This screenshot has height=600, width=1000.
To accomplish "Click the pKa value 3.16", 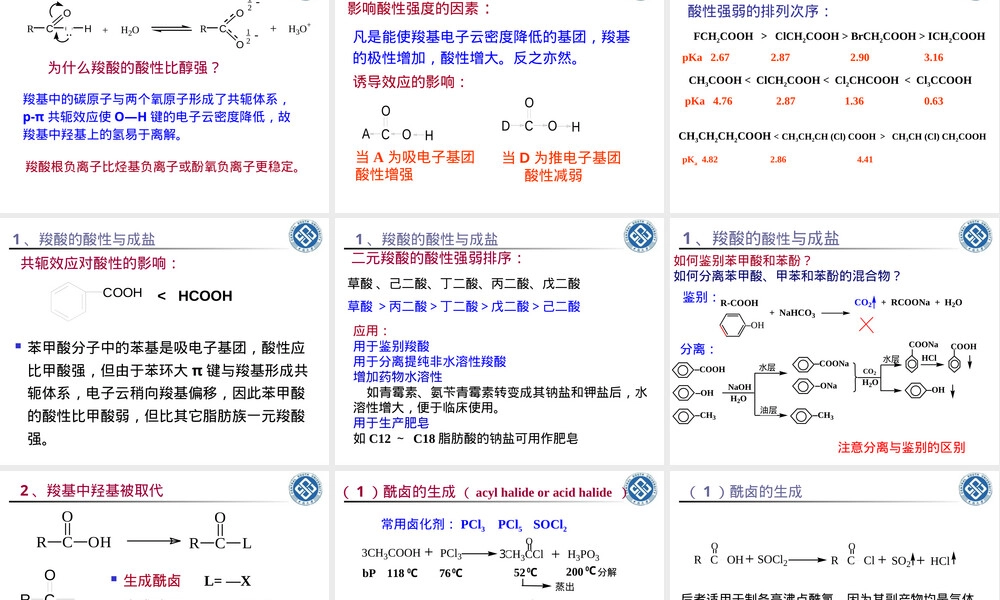I will click(x=934, y=57).
